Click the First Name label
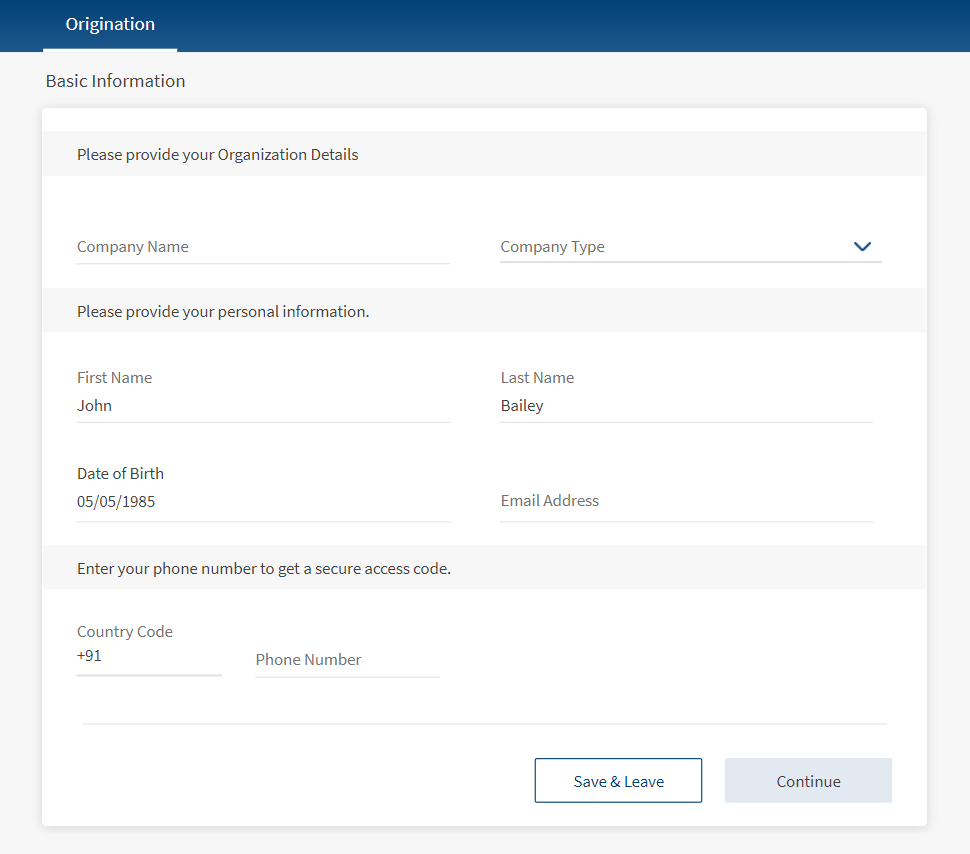 (x=114, y=377)
